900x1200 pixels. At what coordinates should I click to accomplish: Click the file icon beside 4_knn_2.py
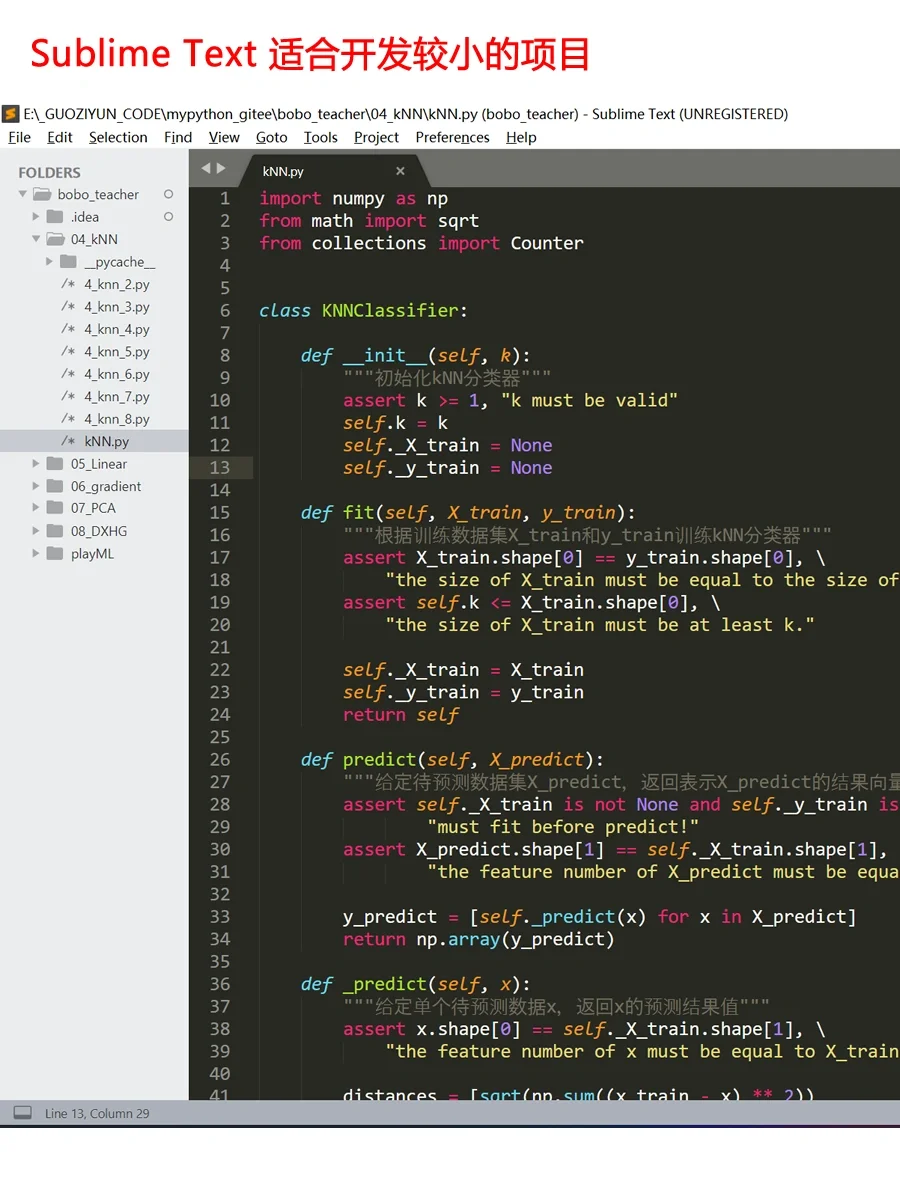[68, 285]
